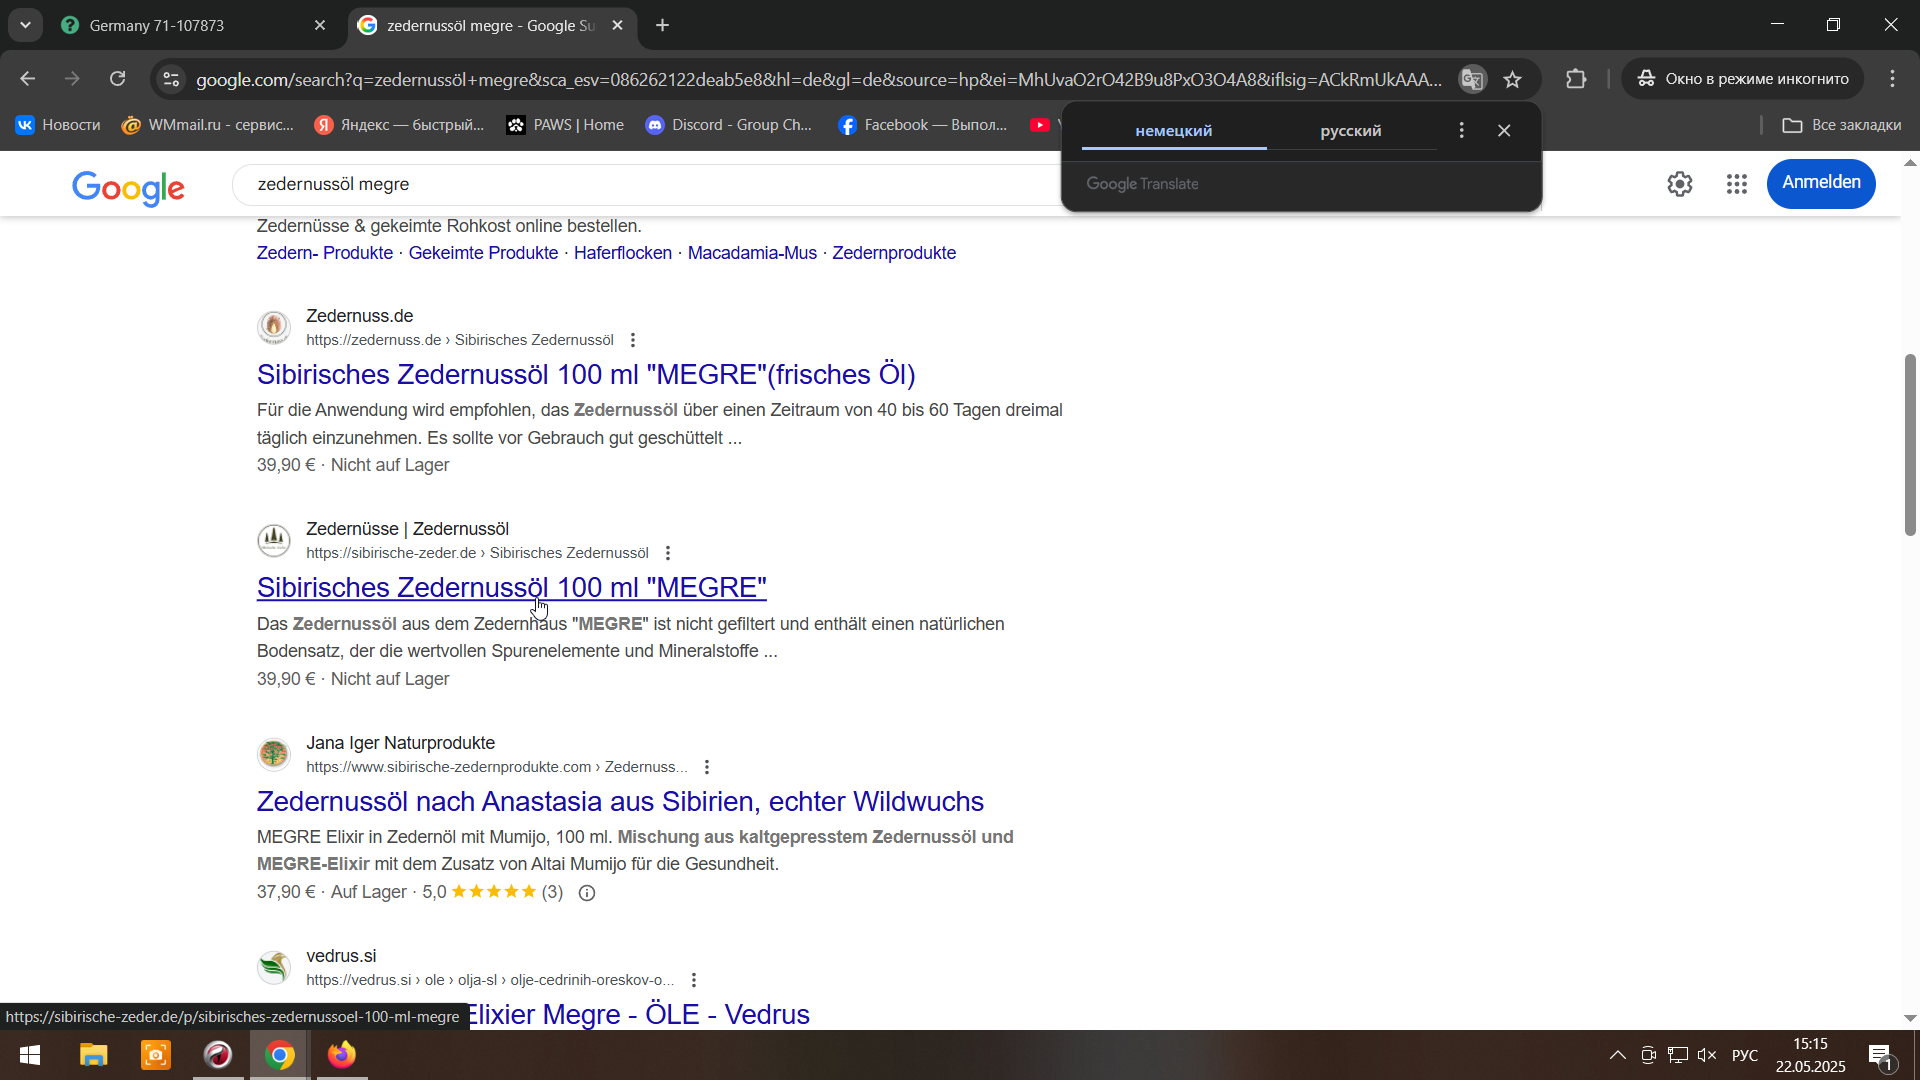The height and width of the screenshot is (1080, 1920).
Task: Open Zedernussöl nach Anastasia aus Sibirien link
Action: (x=620, y=802)
